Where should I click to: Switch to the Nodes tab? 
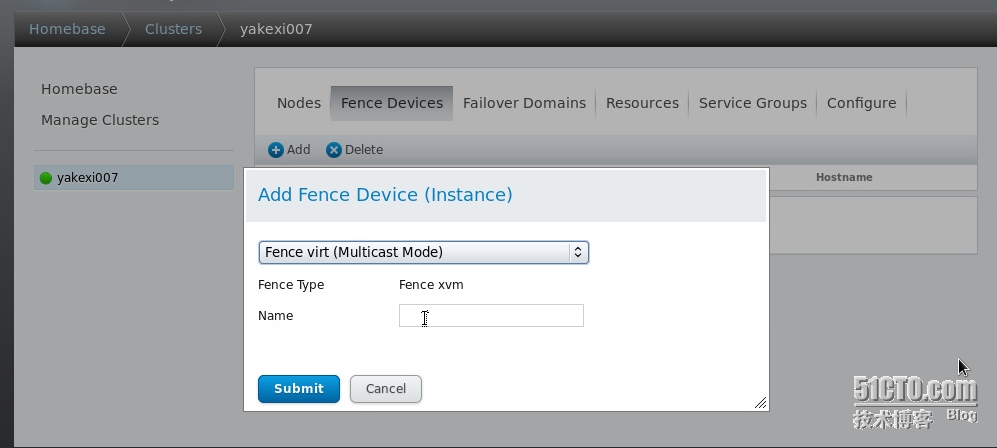(x=299, y=103)
